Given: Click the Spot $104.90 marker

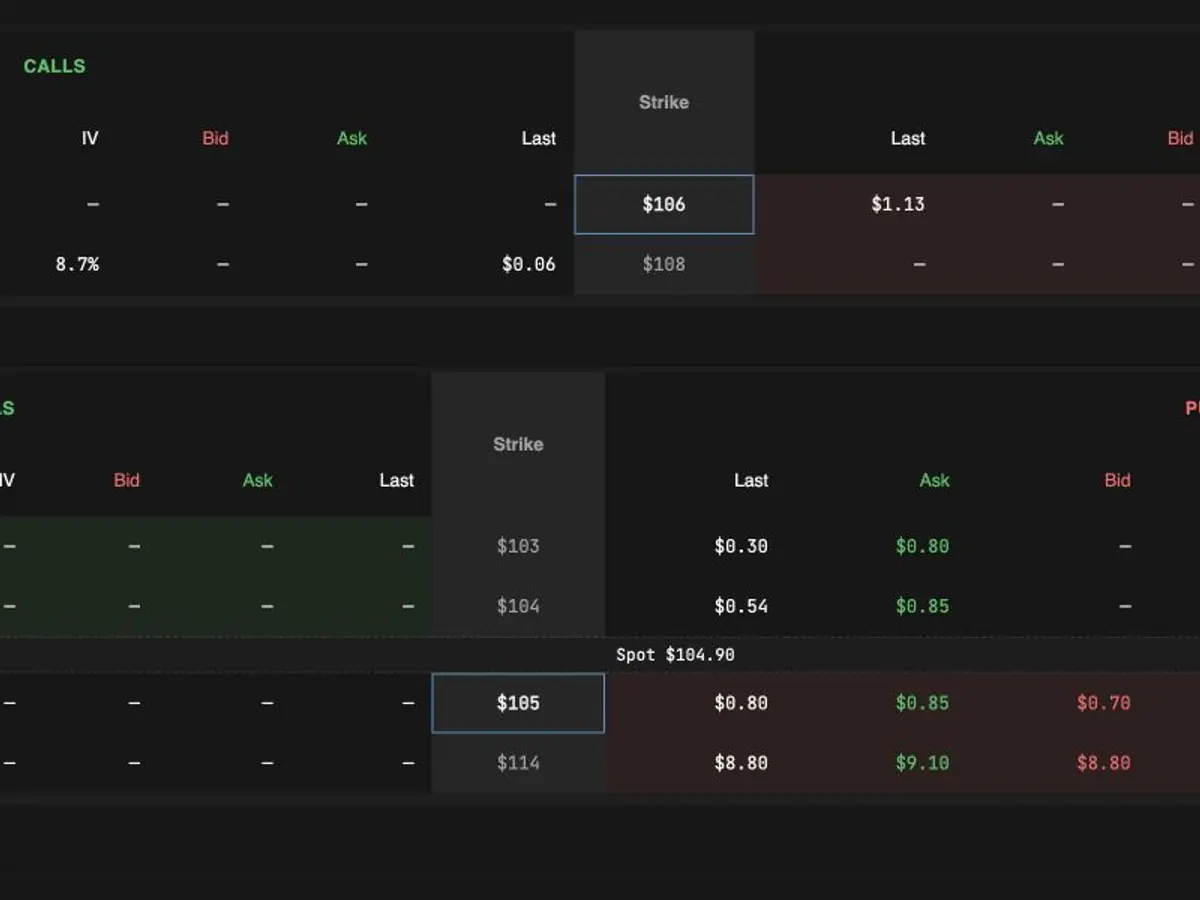Looking at the screenshot, I should (x=675, y=655).
